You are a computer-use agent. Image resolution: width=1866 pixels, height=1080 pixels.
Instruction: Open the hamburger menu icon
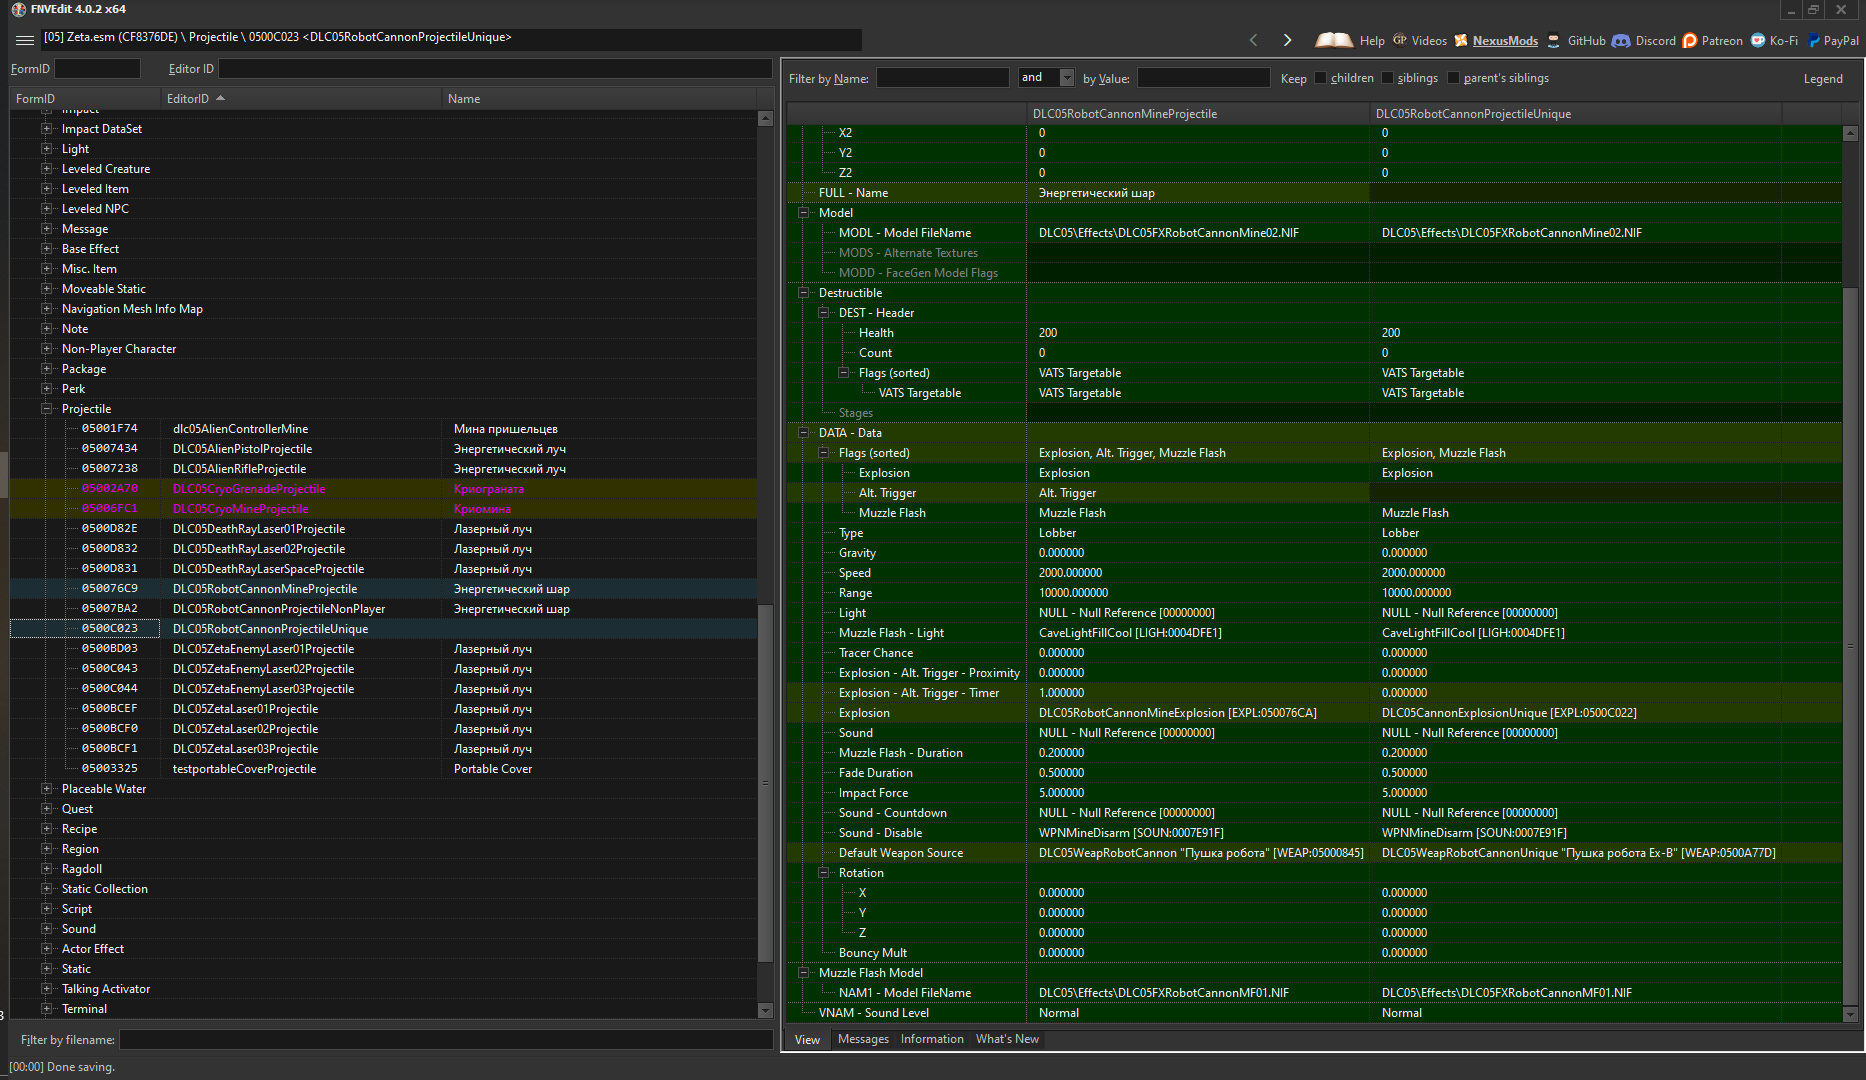point(25,40)
